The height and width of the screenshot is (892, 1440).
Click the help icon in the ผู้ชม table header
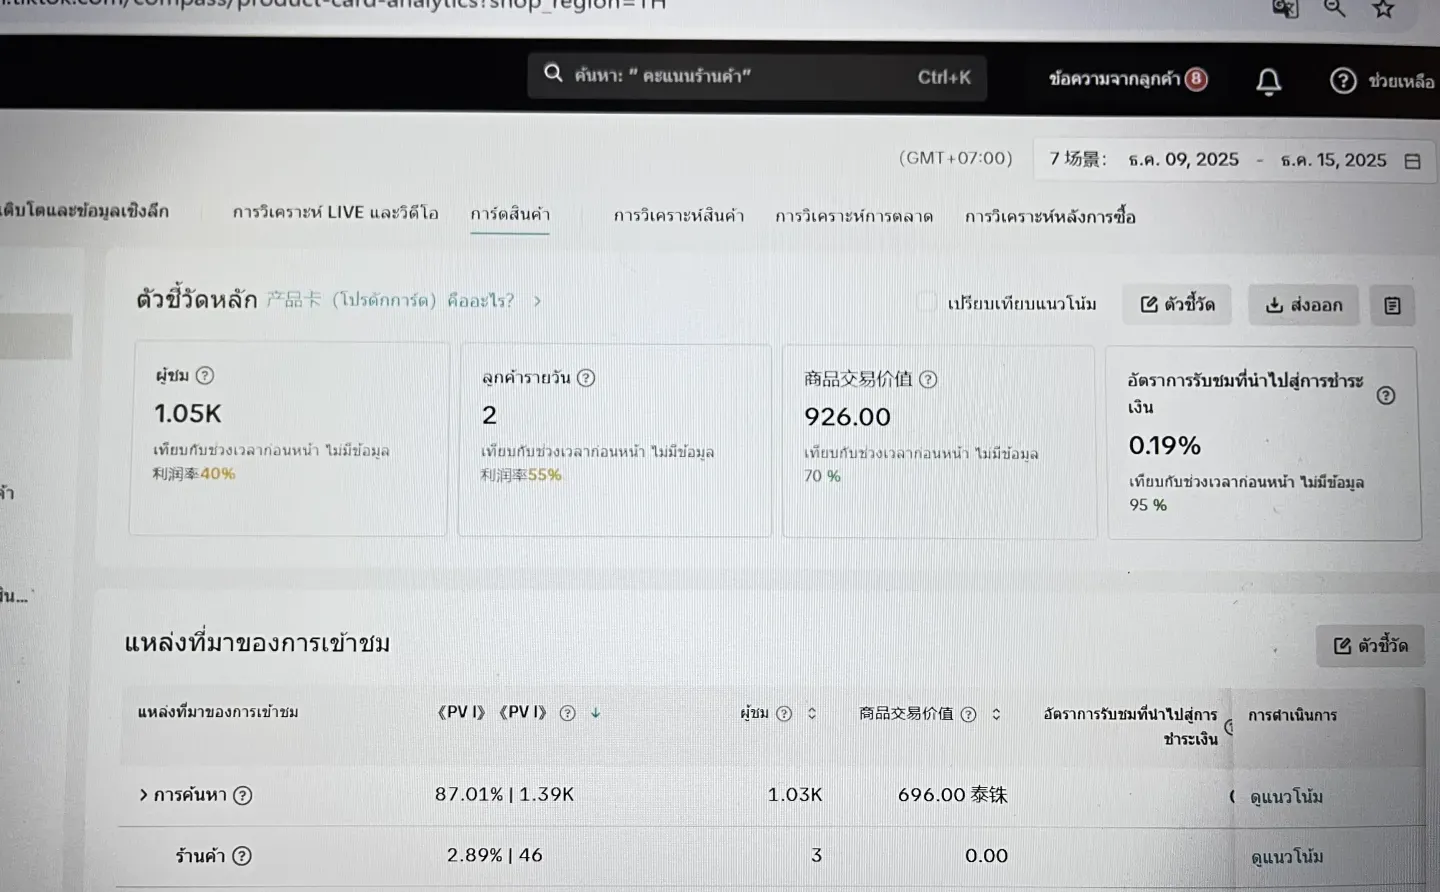pyautogui.click(x=784, y=714)
